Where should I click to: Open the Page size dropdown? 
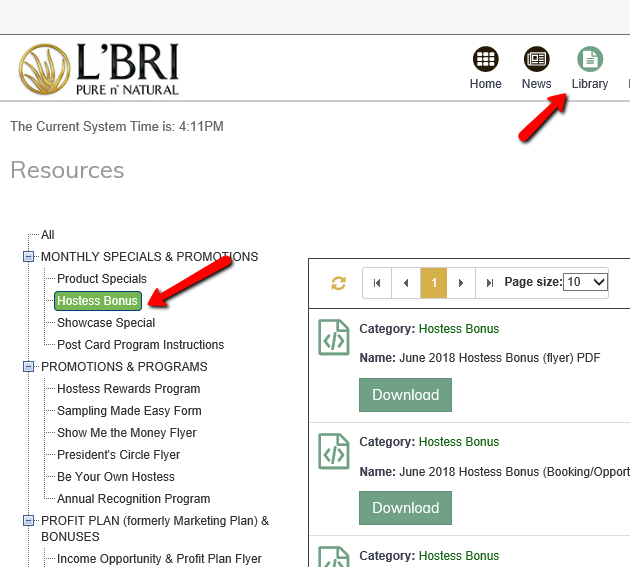pos(585,282)
